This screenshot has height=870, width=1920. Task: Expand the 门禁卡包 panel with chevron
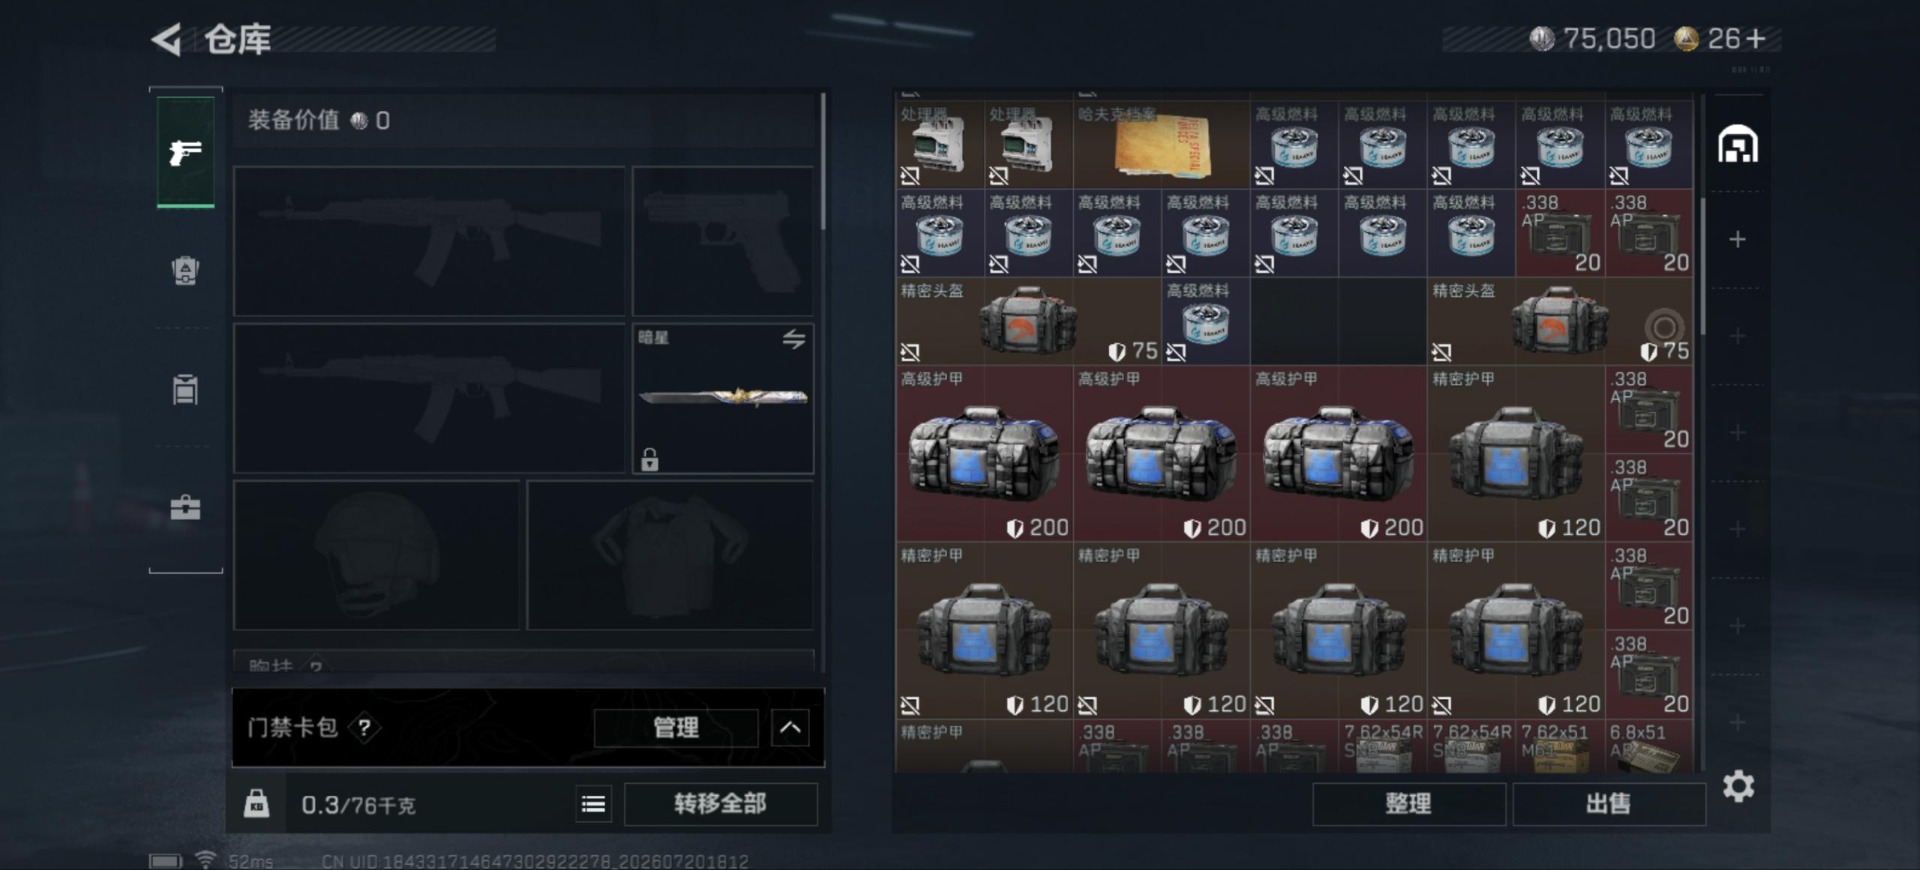point(790,728)
